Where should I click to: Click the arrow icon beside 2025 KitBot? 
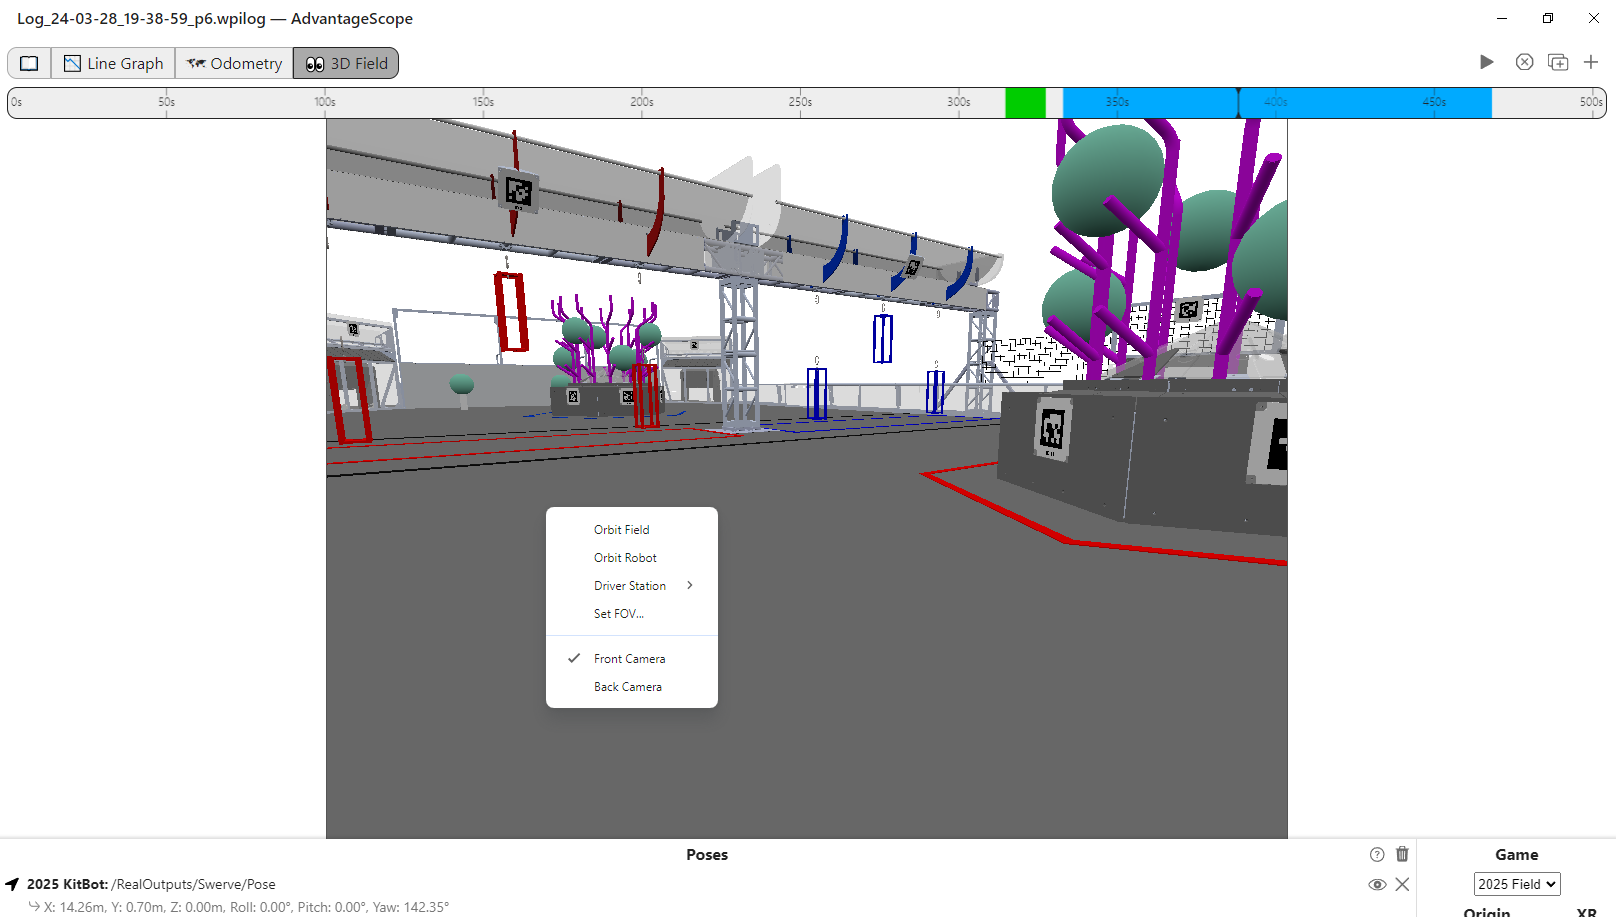pos(12,884)
